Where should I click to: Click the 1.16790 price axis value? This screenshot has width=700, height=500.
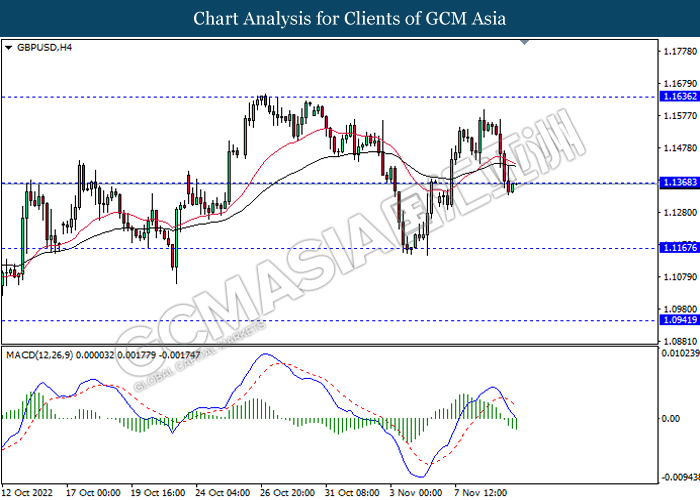point(680,84)
